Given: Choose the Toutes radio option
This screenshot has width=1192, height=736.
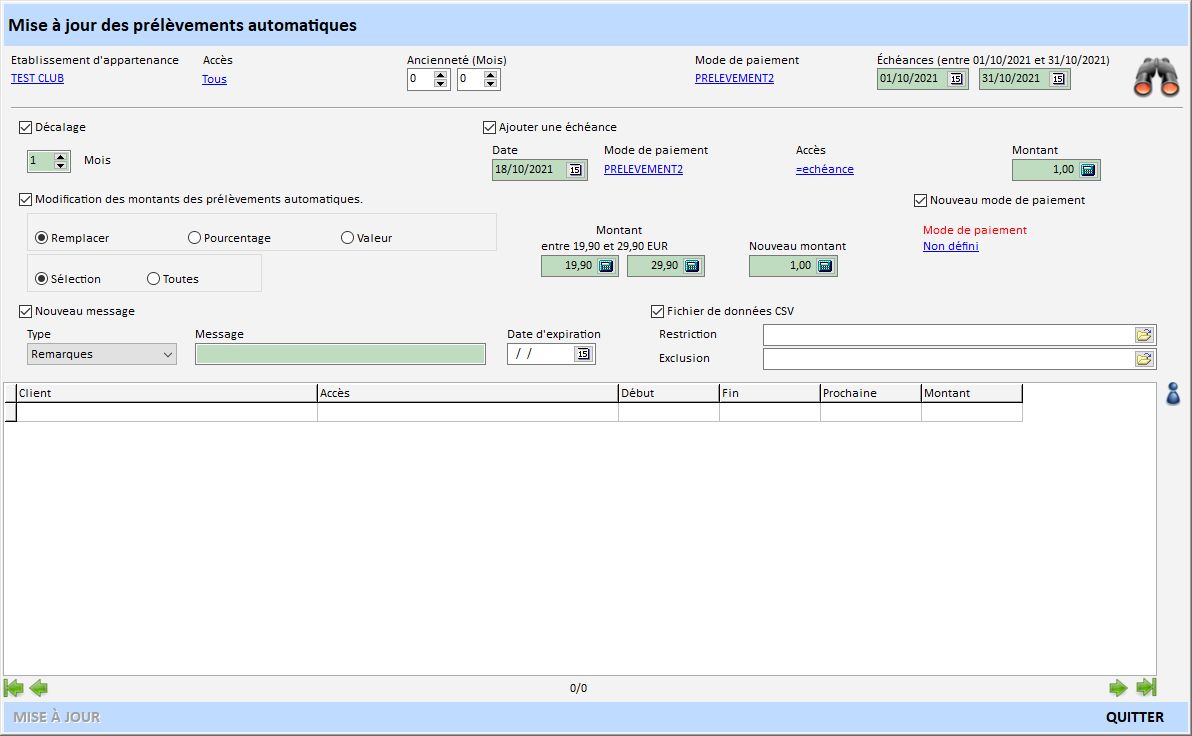Looking at the screenshot, I should pyautogui.click(x=154, y=279).
